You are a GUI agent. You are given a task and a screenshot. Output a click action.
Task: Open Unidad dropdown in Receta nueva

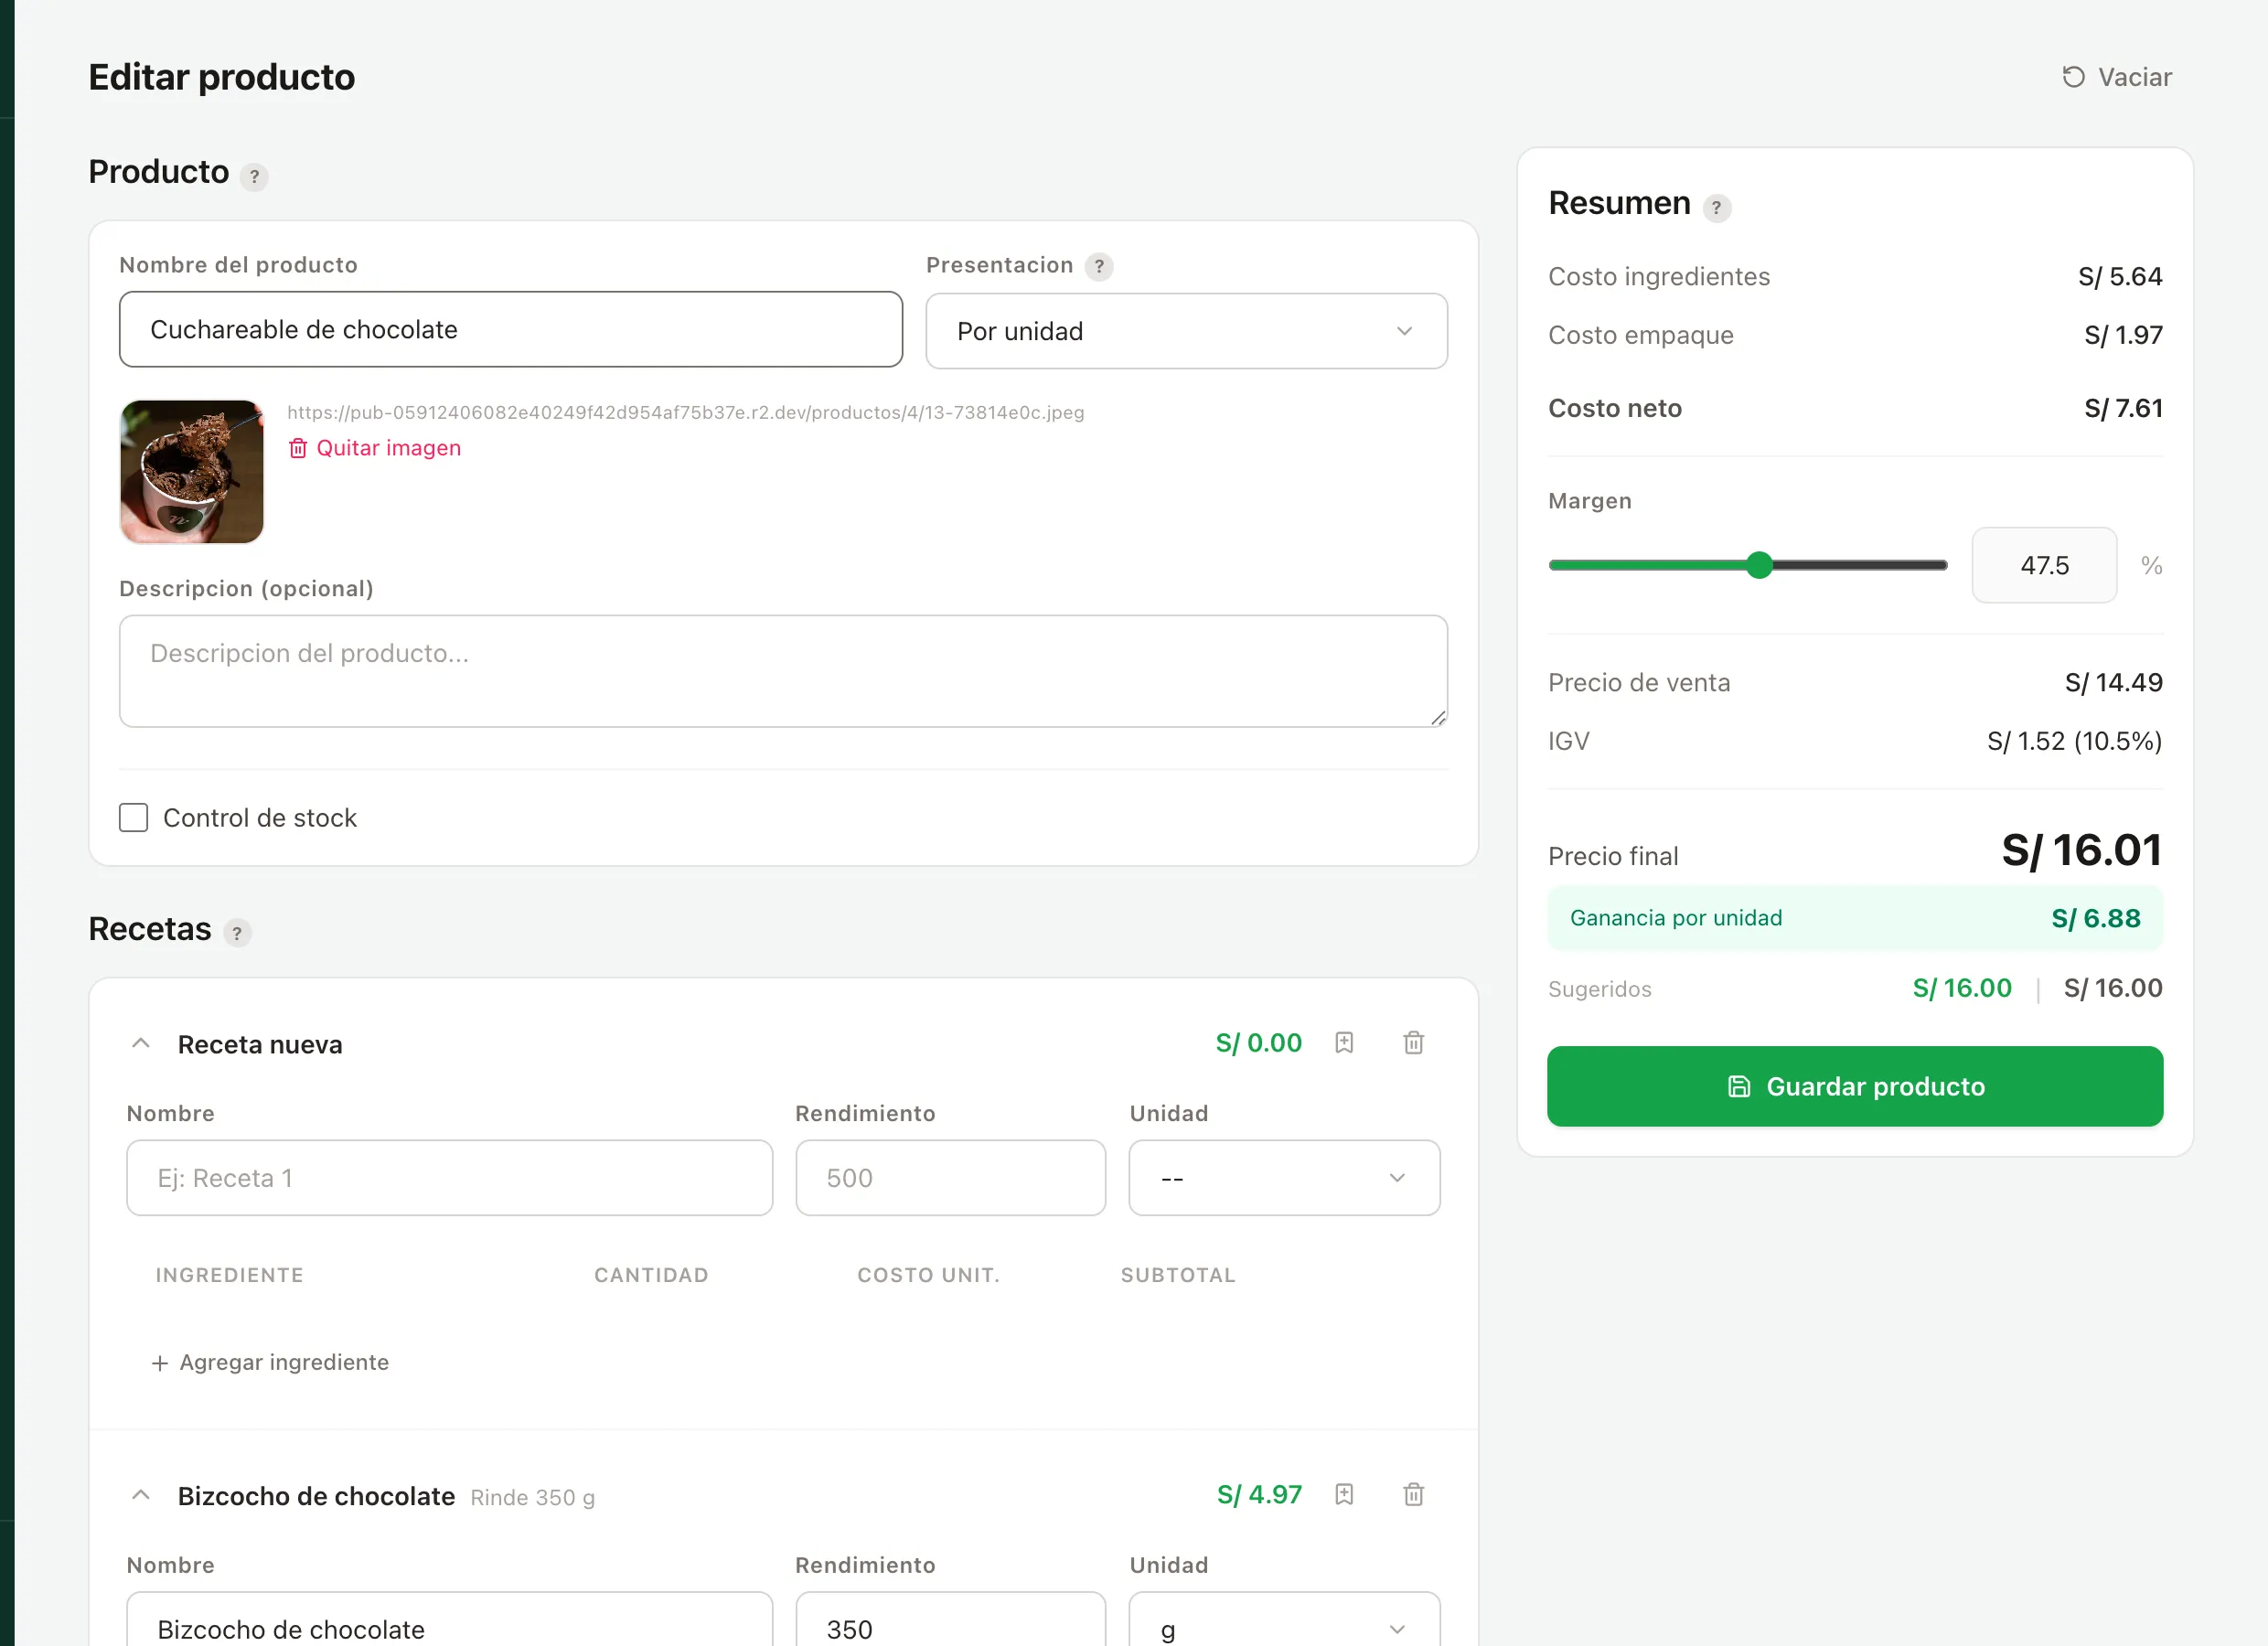click(x=1284, y=1178)
